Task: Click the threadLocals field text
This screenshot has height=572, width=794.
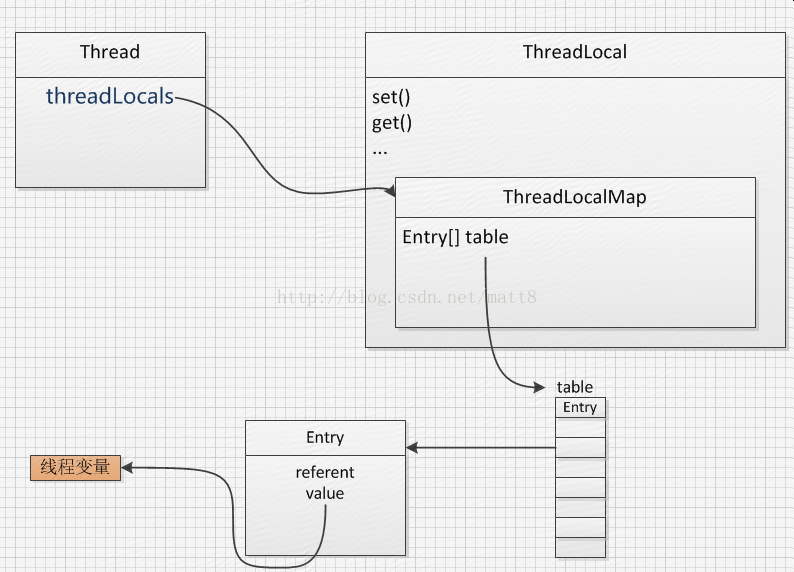Action: pos(110,96)
